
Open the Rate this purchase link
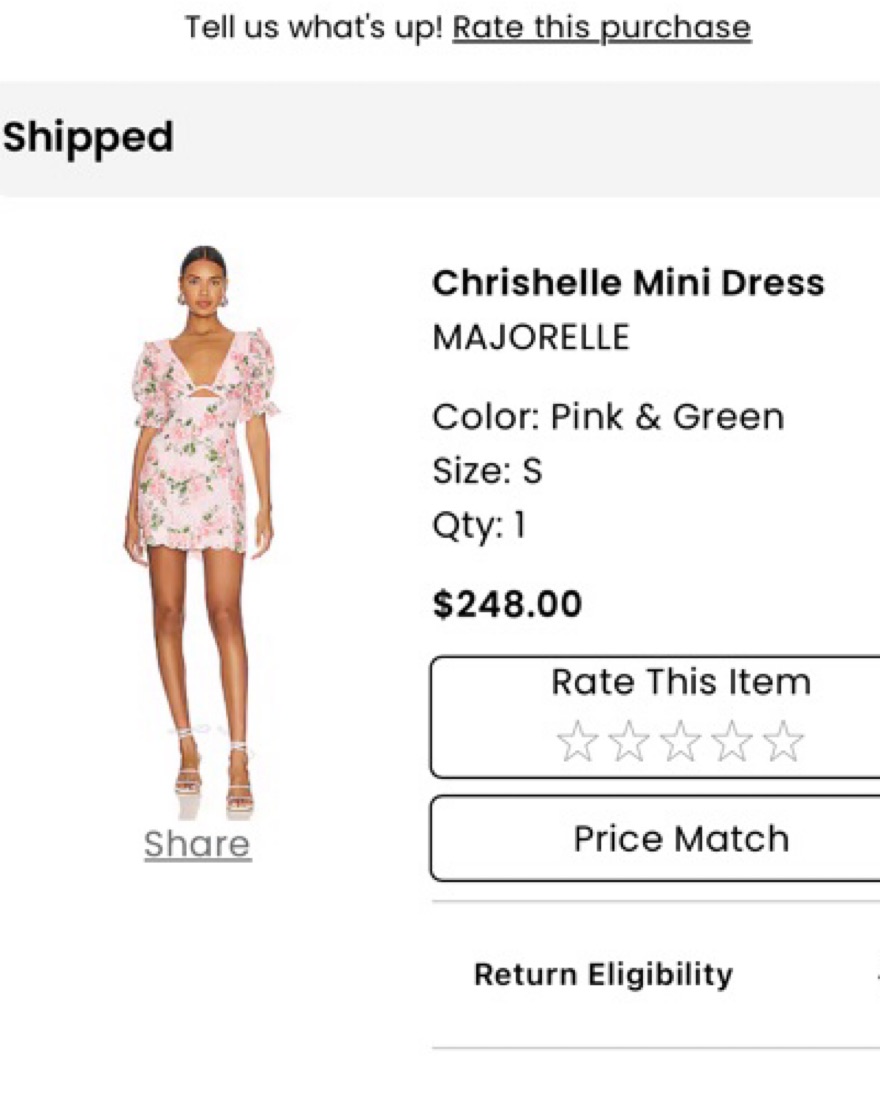coord(601,27)
